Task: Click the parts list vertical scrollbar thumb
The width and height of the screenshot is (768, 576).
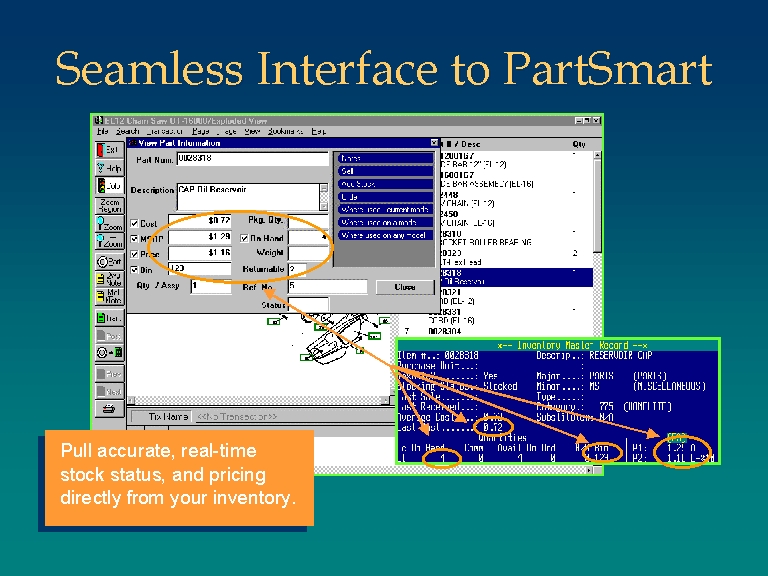Action: 597,206
